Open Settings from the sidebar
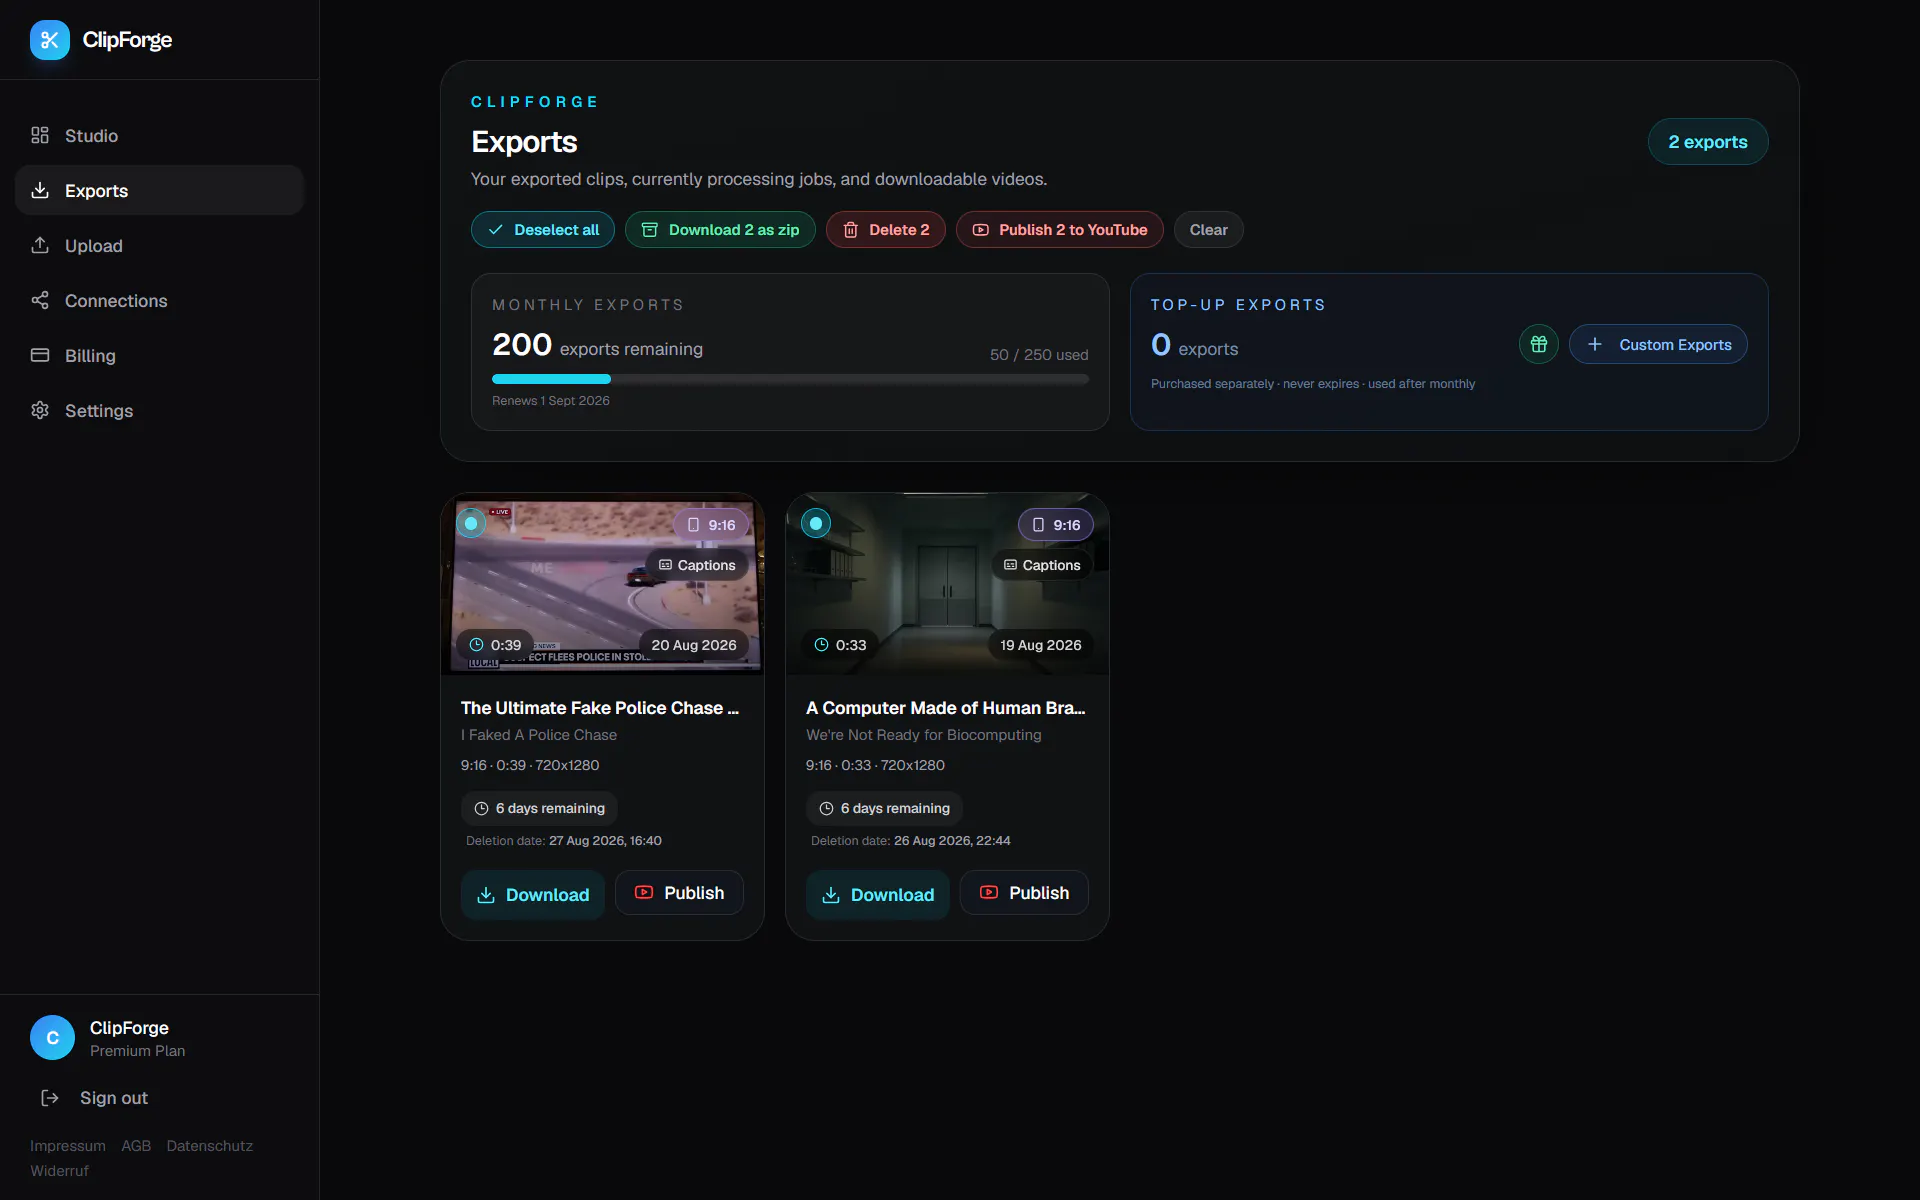Image resolution: width=1920 pixels, height=1200 pixels. tap(159, 410)
